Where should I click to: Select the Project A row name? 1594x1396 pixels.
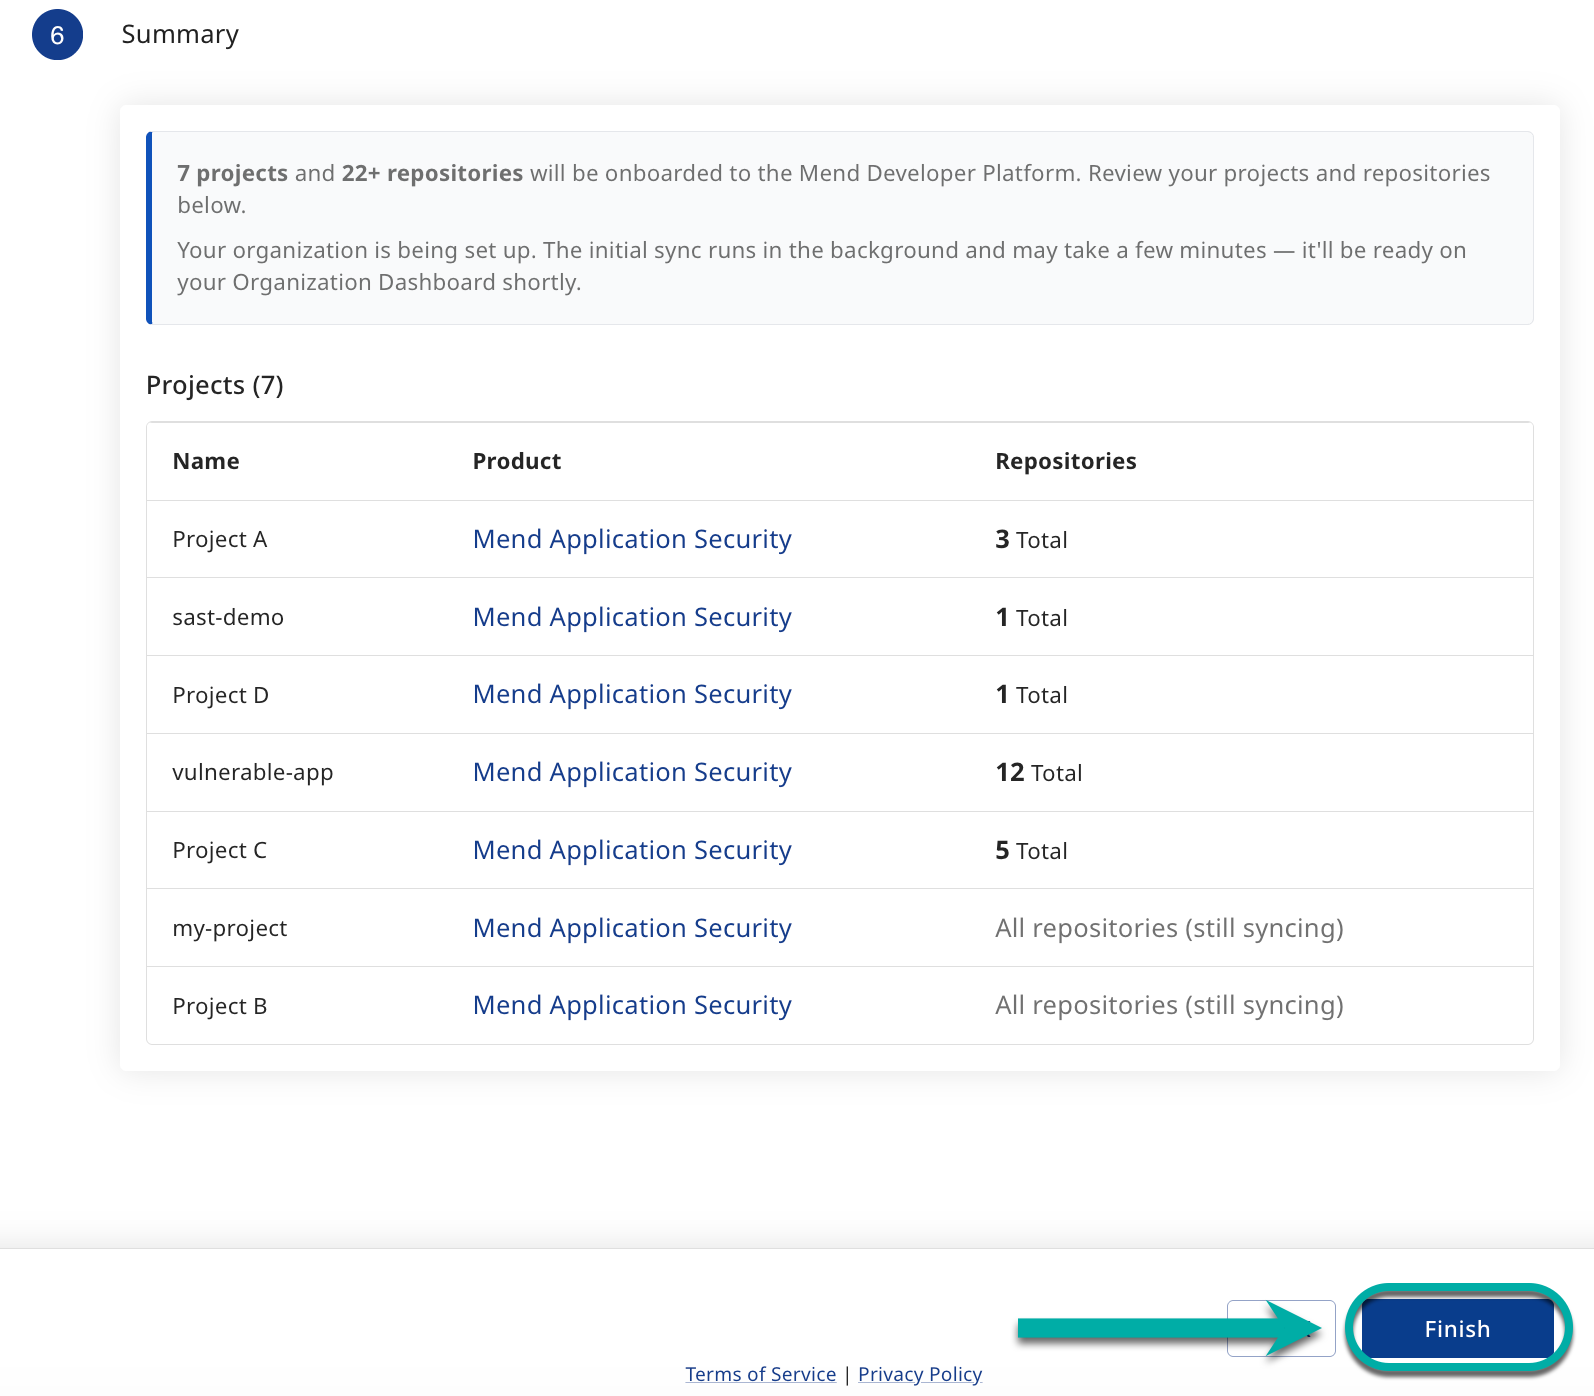point(220,539)
